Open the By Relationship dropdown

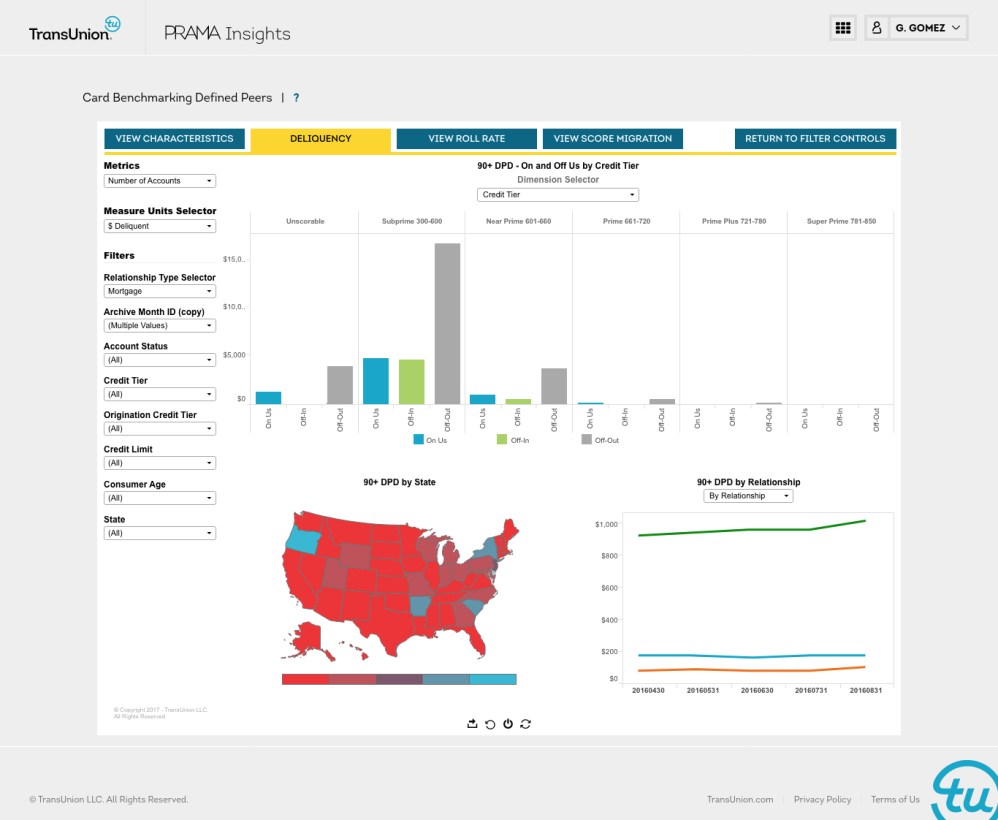click(748, 496)
